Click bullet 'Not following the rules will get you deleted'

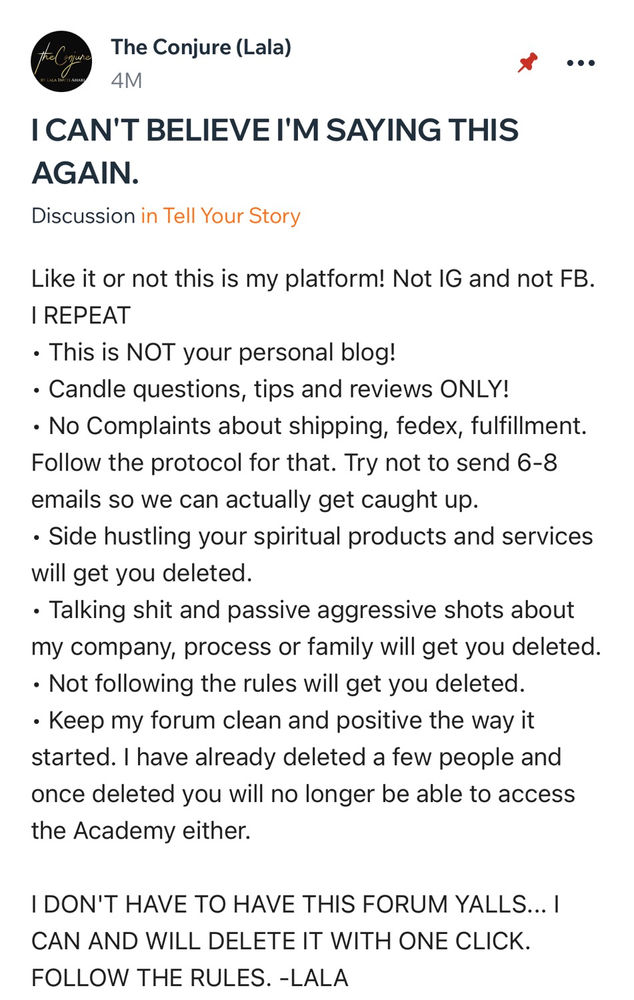pyautogui.click(x=279, y=684)
